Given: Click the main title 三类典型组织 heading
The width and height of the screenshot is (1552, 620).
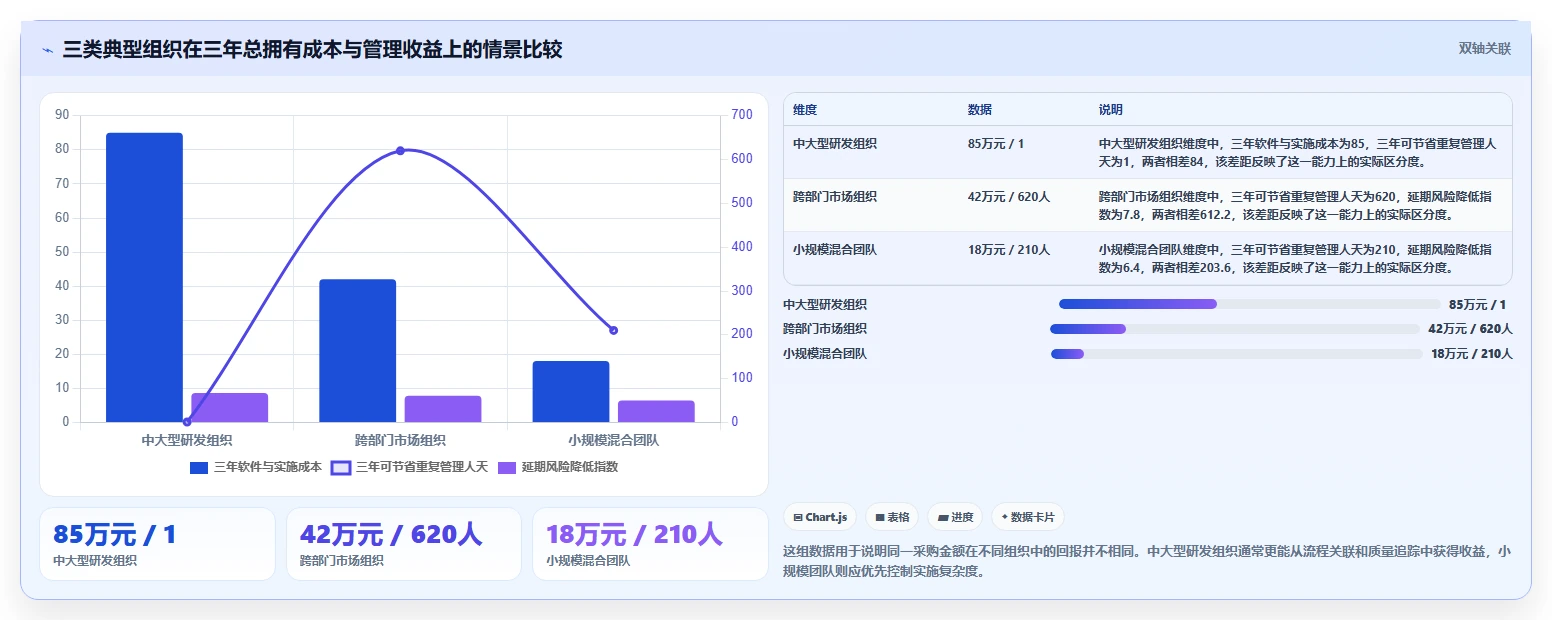Looking at the screenshot, I should [312, 50].
